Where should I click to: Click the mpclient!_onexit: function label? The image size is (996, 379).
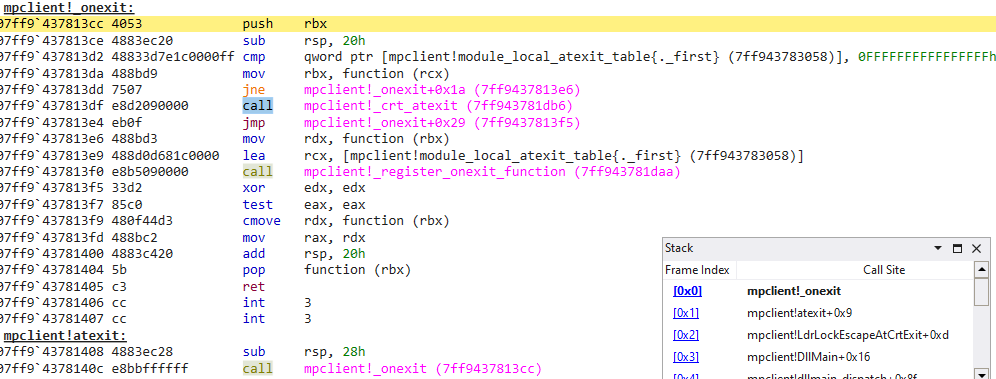click(69, 8)
